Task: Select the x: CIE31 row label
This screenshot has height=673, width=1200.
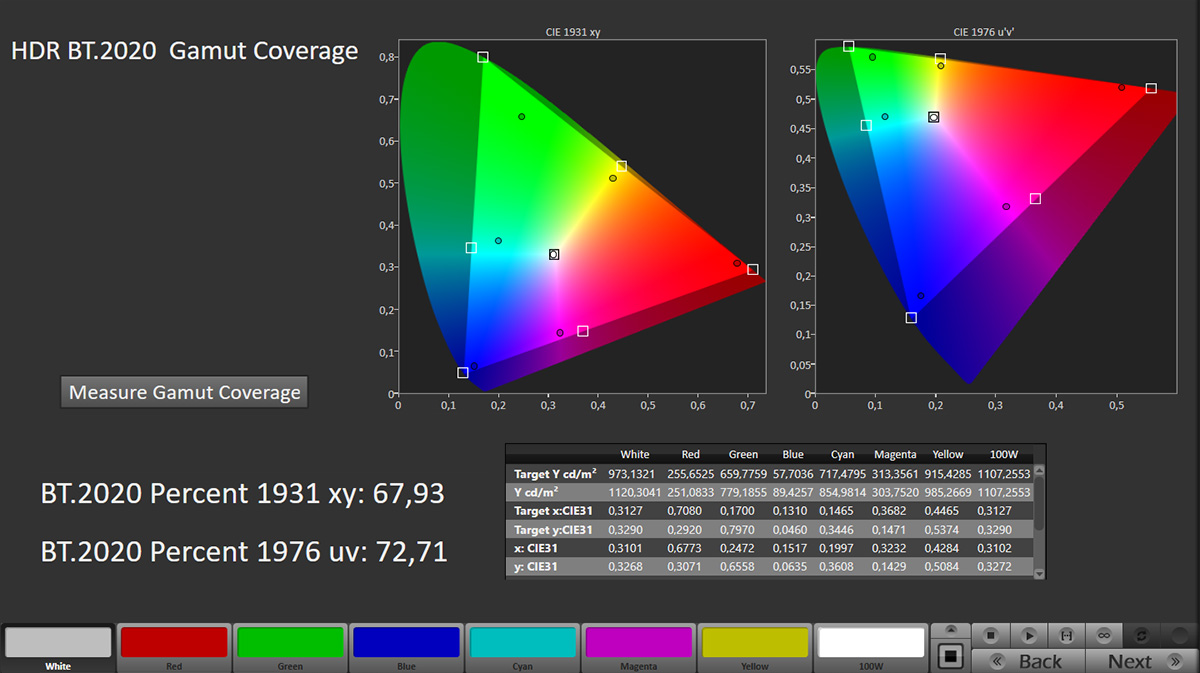Action: pyautogui.click(x=537, y=550)
